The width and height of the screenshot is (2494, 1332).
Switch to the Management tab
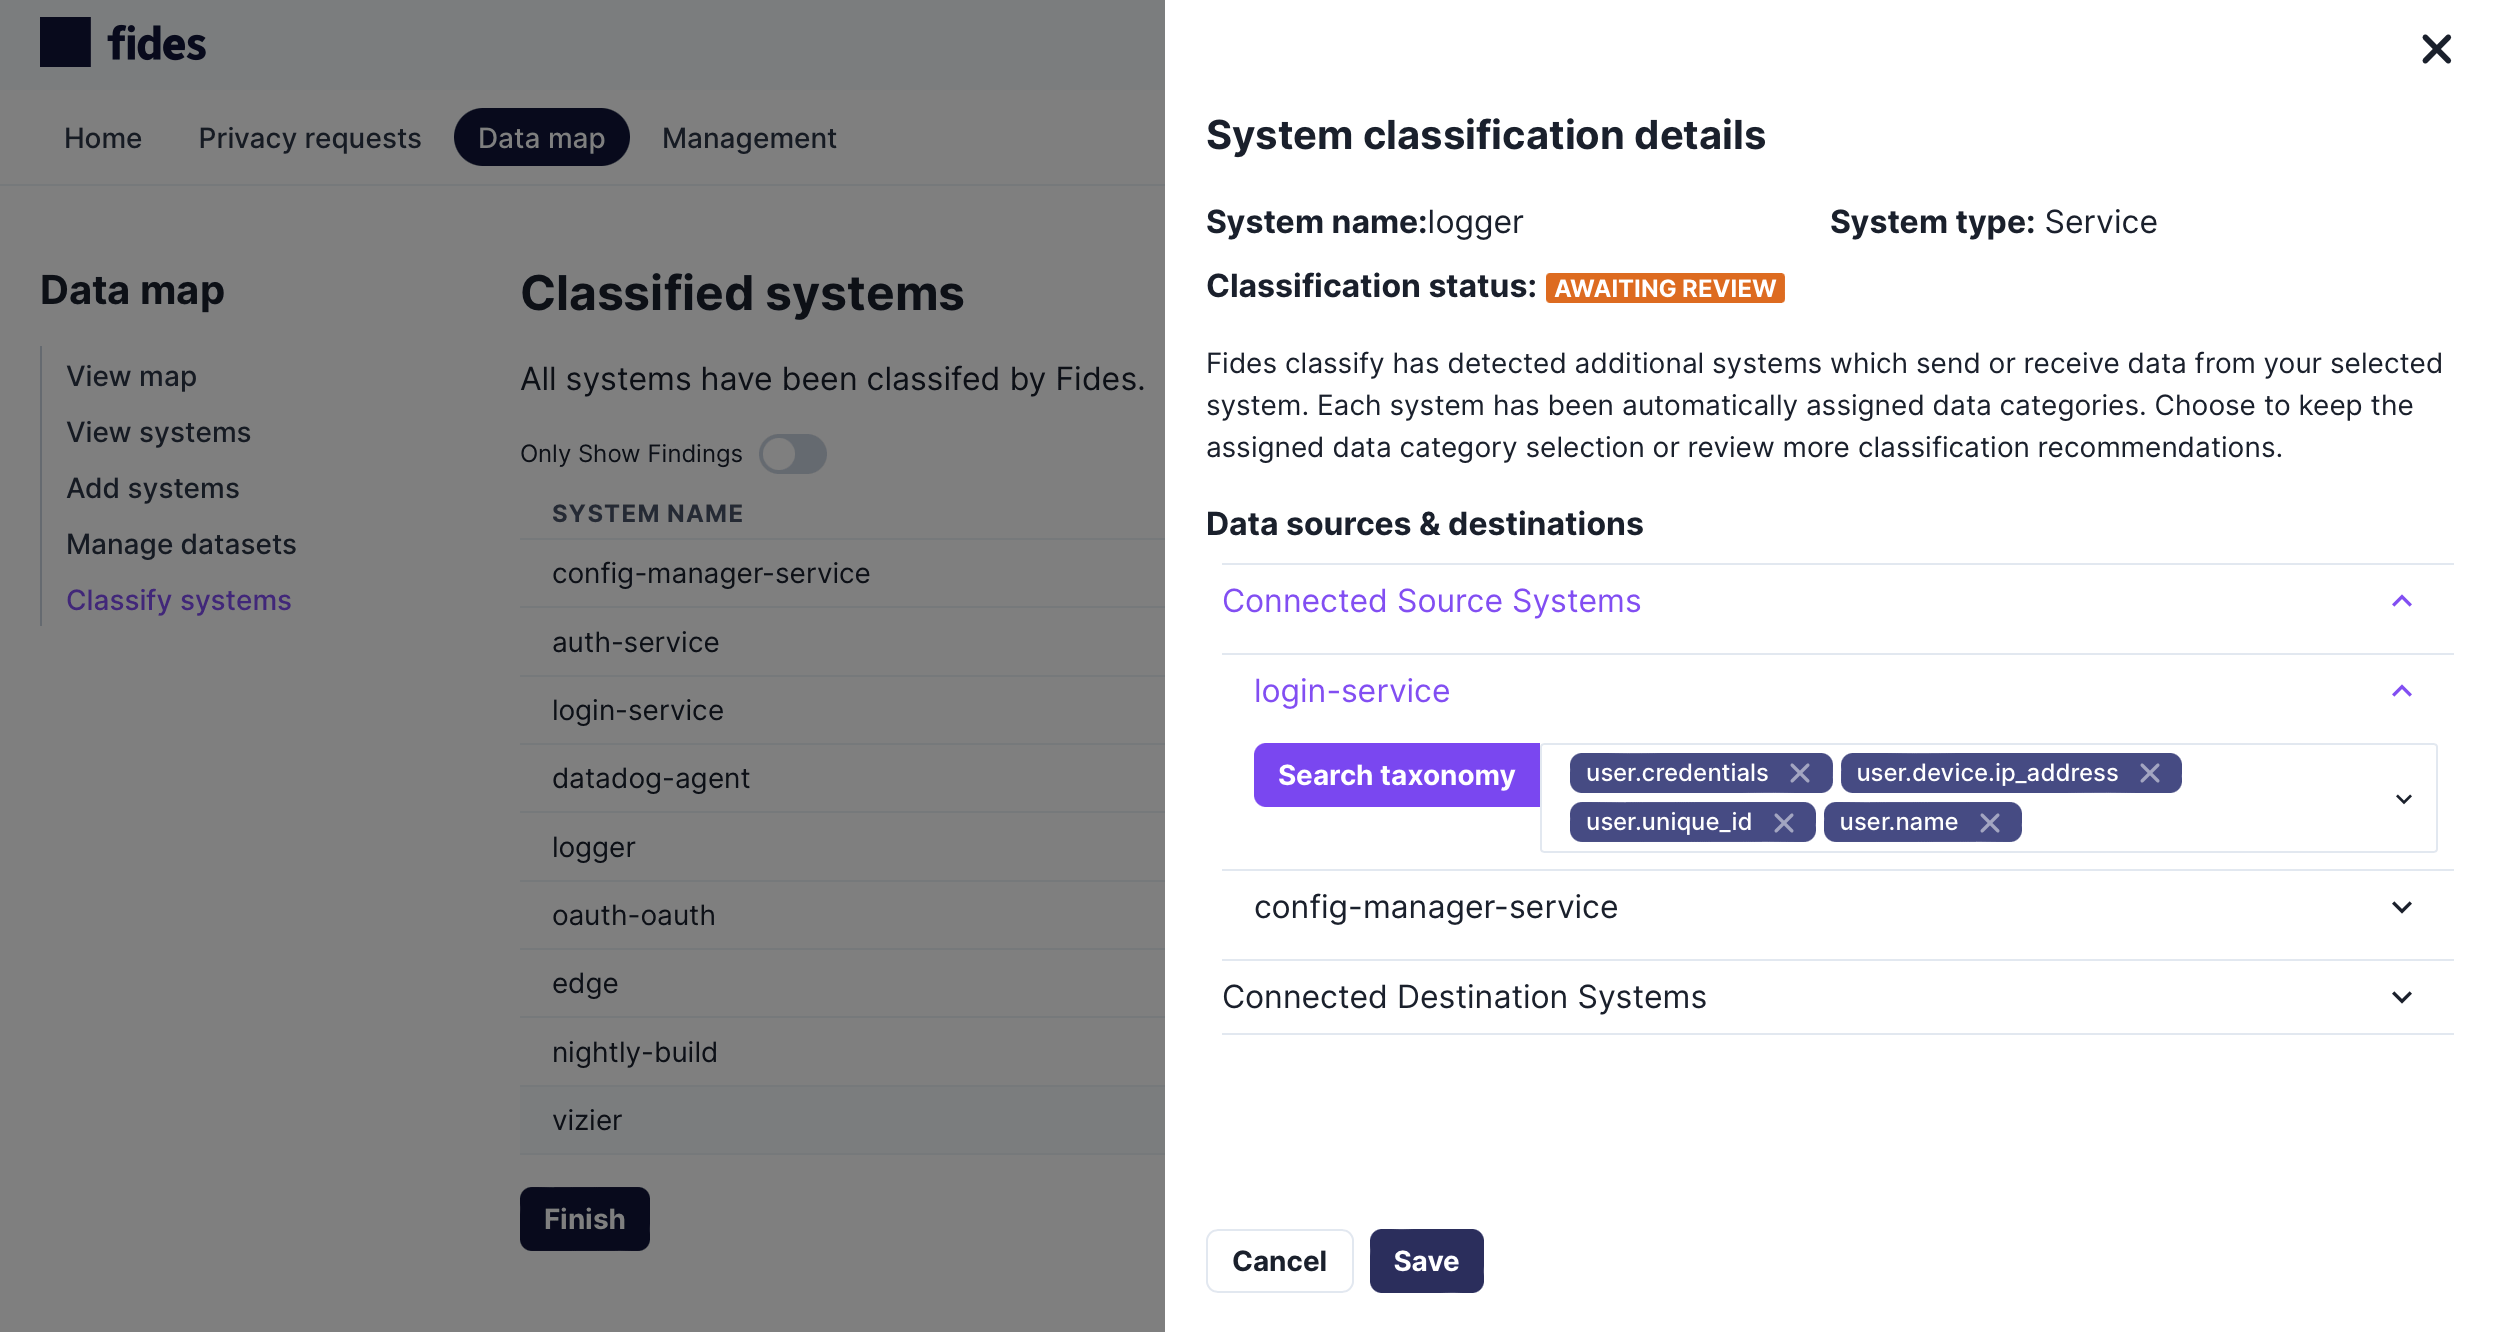pos(747,137)
